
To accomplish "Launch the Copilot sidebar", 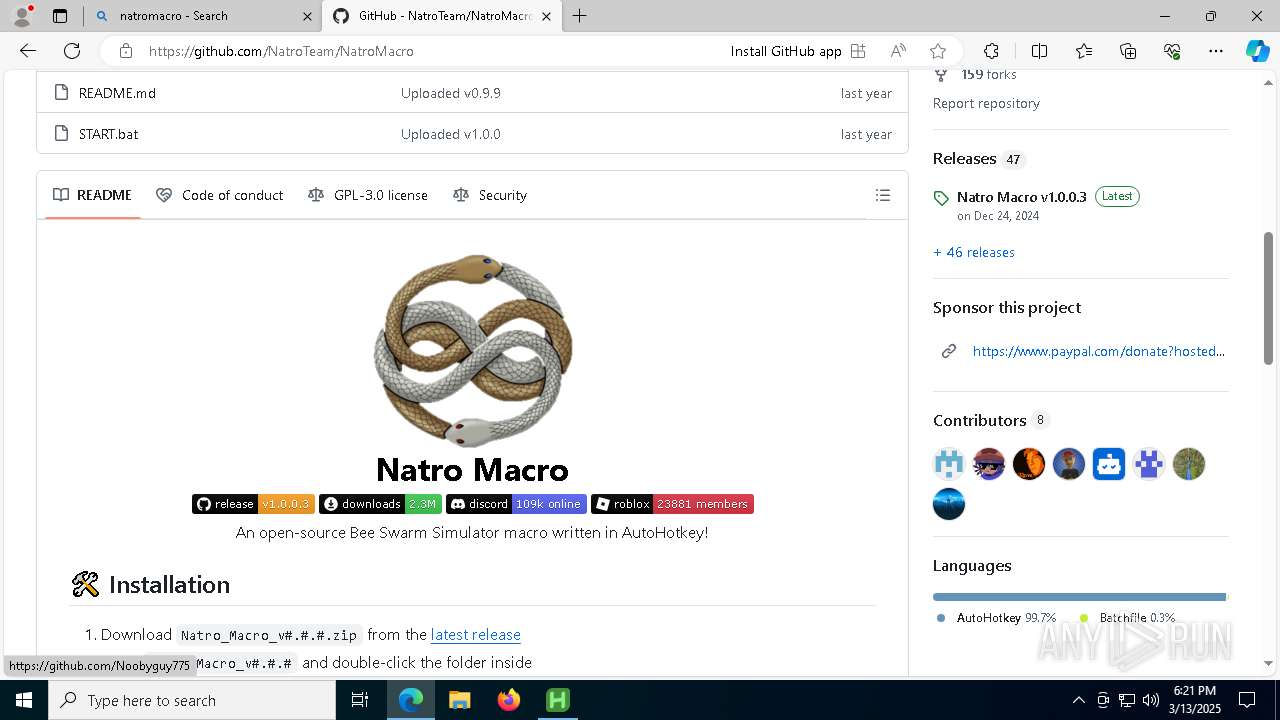I will pos(1257,51).
